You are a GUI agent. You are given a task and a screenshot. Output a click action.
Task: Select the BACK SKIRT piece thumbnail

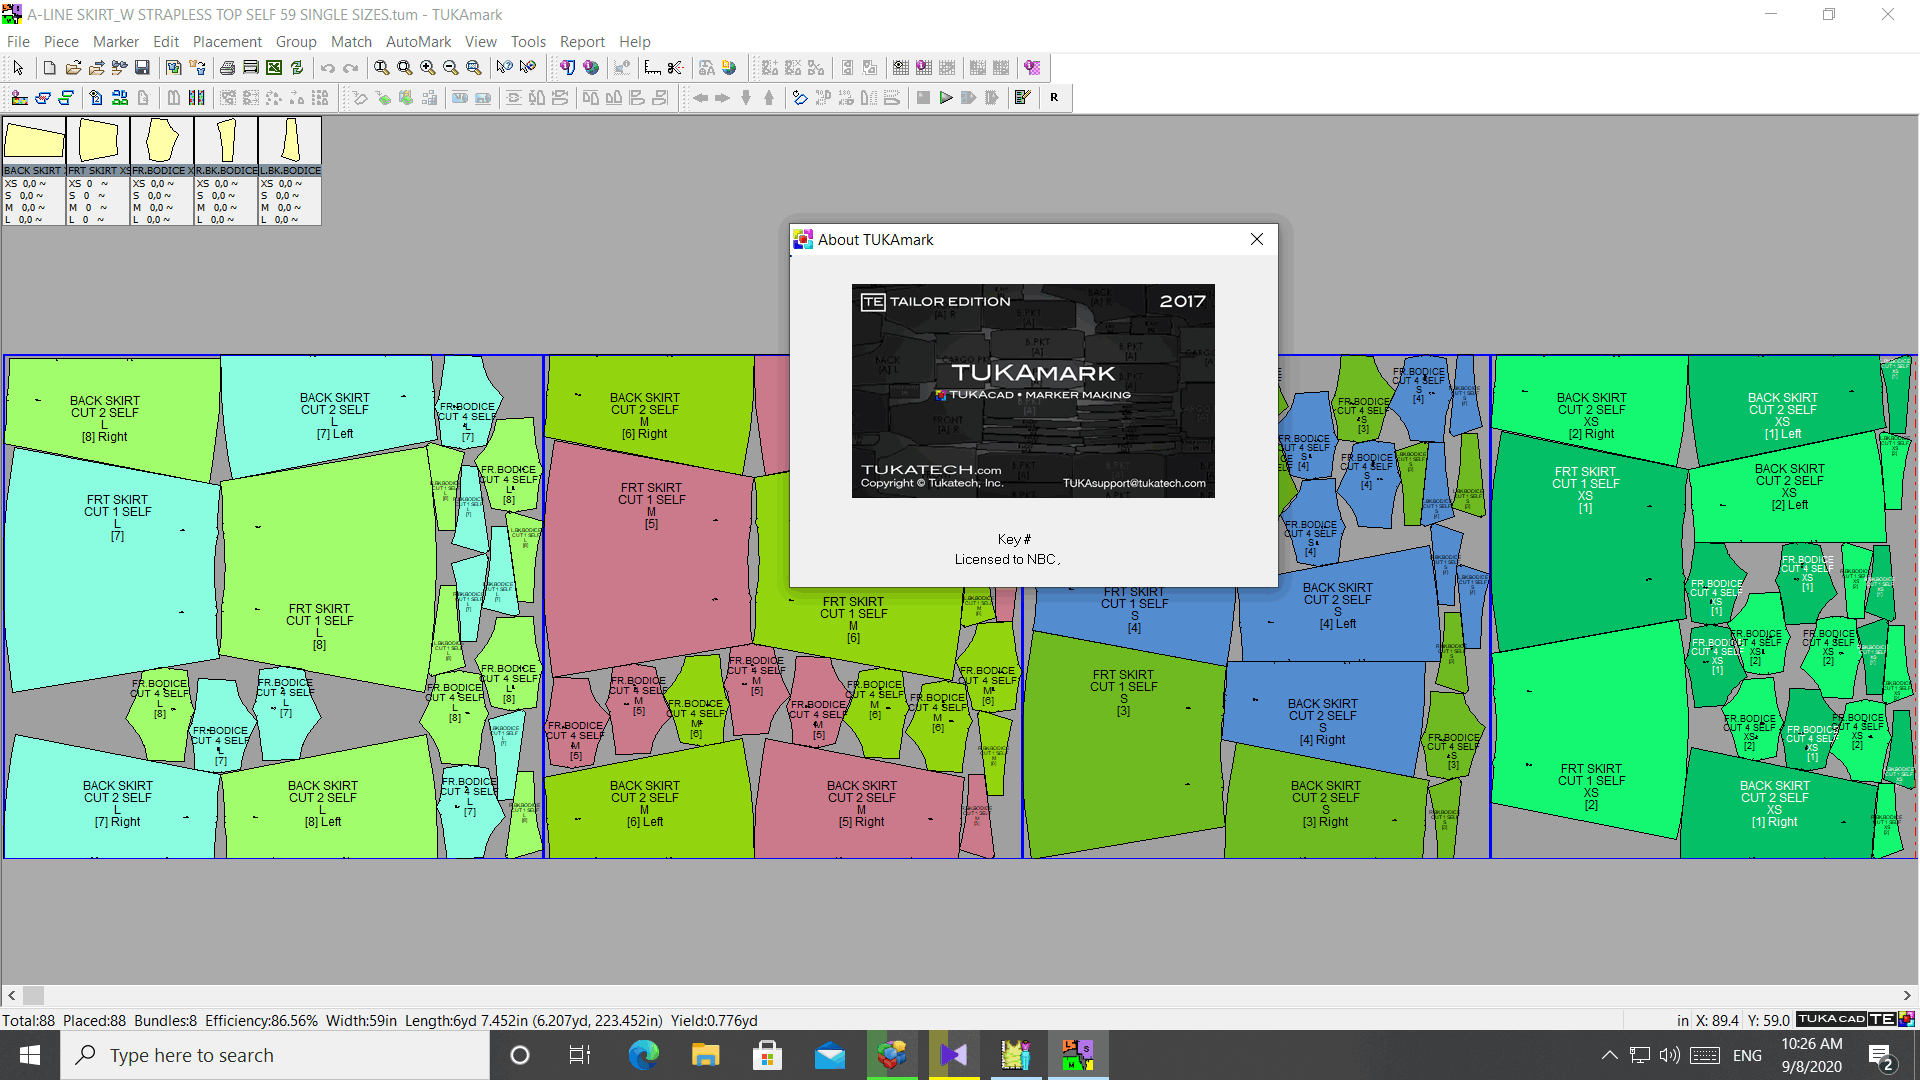pyautogui.click(x=34, y=141)
